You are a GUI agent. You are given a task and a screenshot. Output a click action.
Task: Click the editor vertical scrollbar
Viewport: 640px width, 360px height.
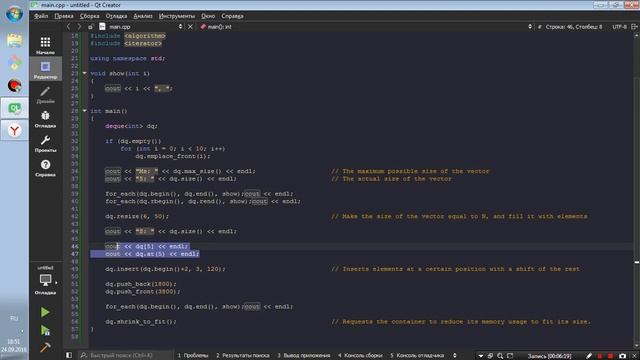636,190
